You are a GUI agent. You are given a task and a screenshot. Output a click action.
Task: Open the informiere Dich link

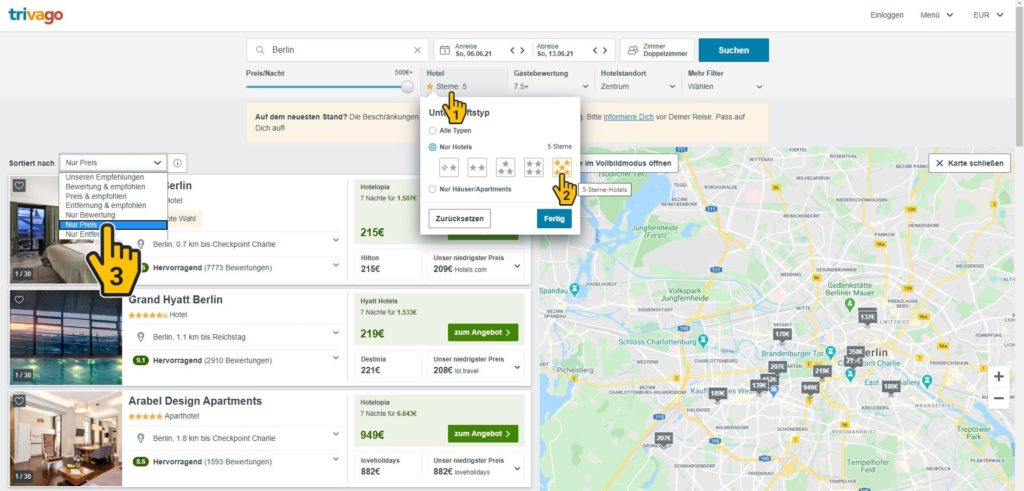pos(628,117)
